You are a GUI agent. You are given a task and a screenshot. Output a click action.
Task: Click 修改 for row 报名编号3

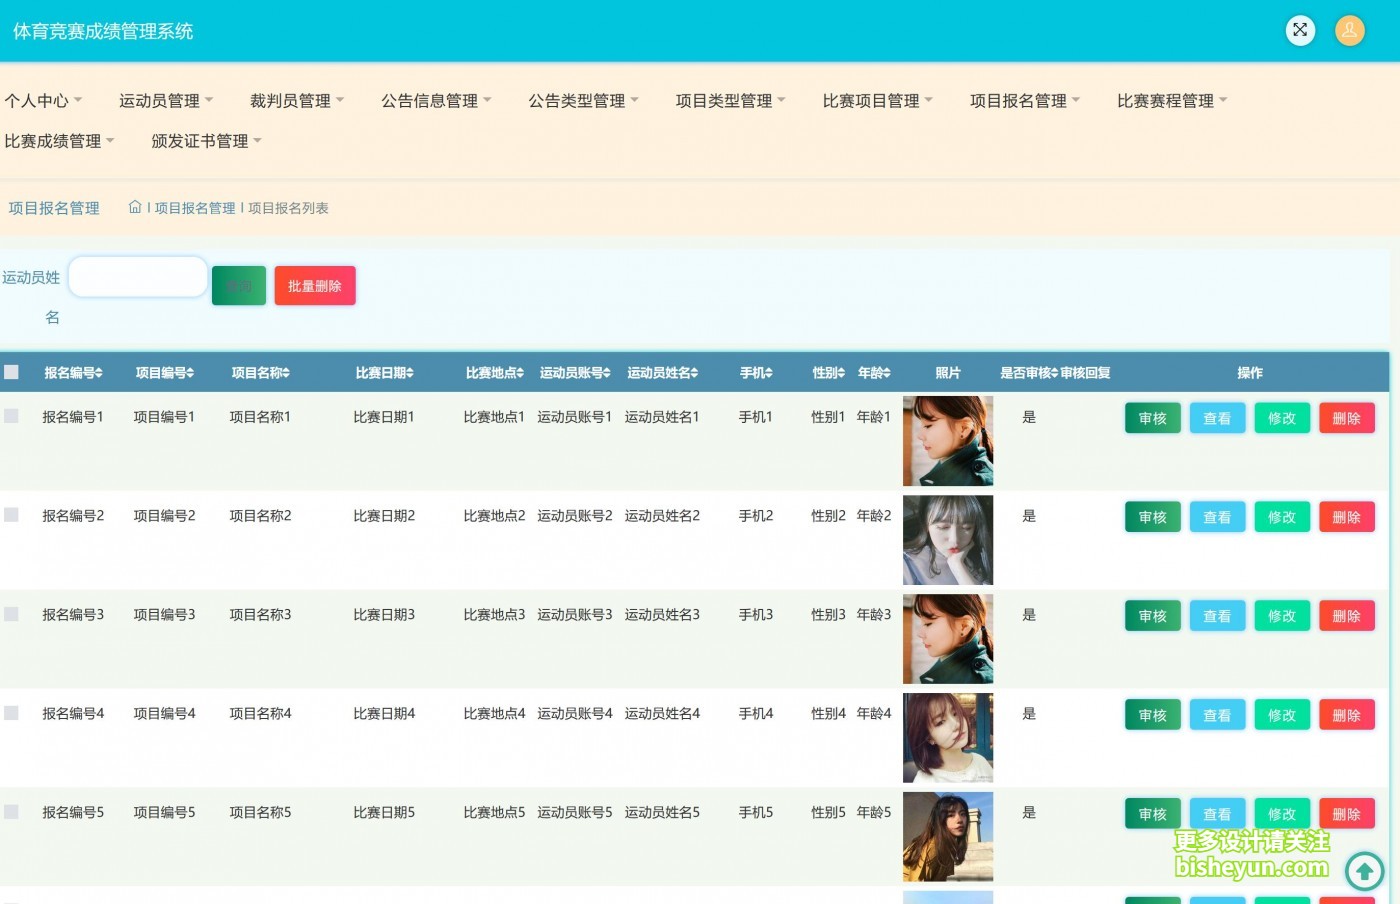coord(1282,616)
